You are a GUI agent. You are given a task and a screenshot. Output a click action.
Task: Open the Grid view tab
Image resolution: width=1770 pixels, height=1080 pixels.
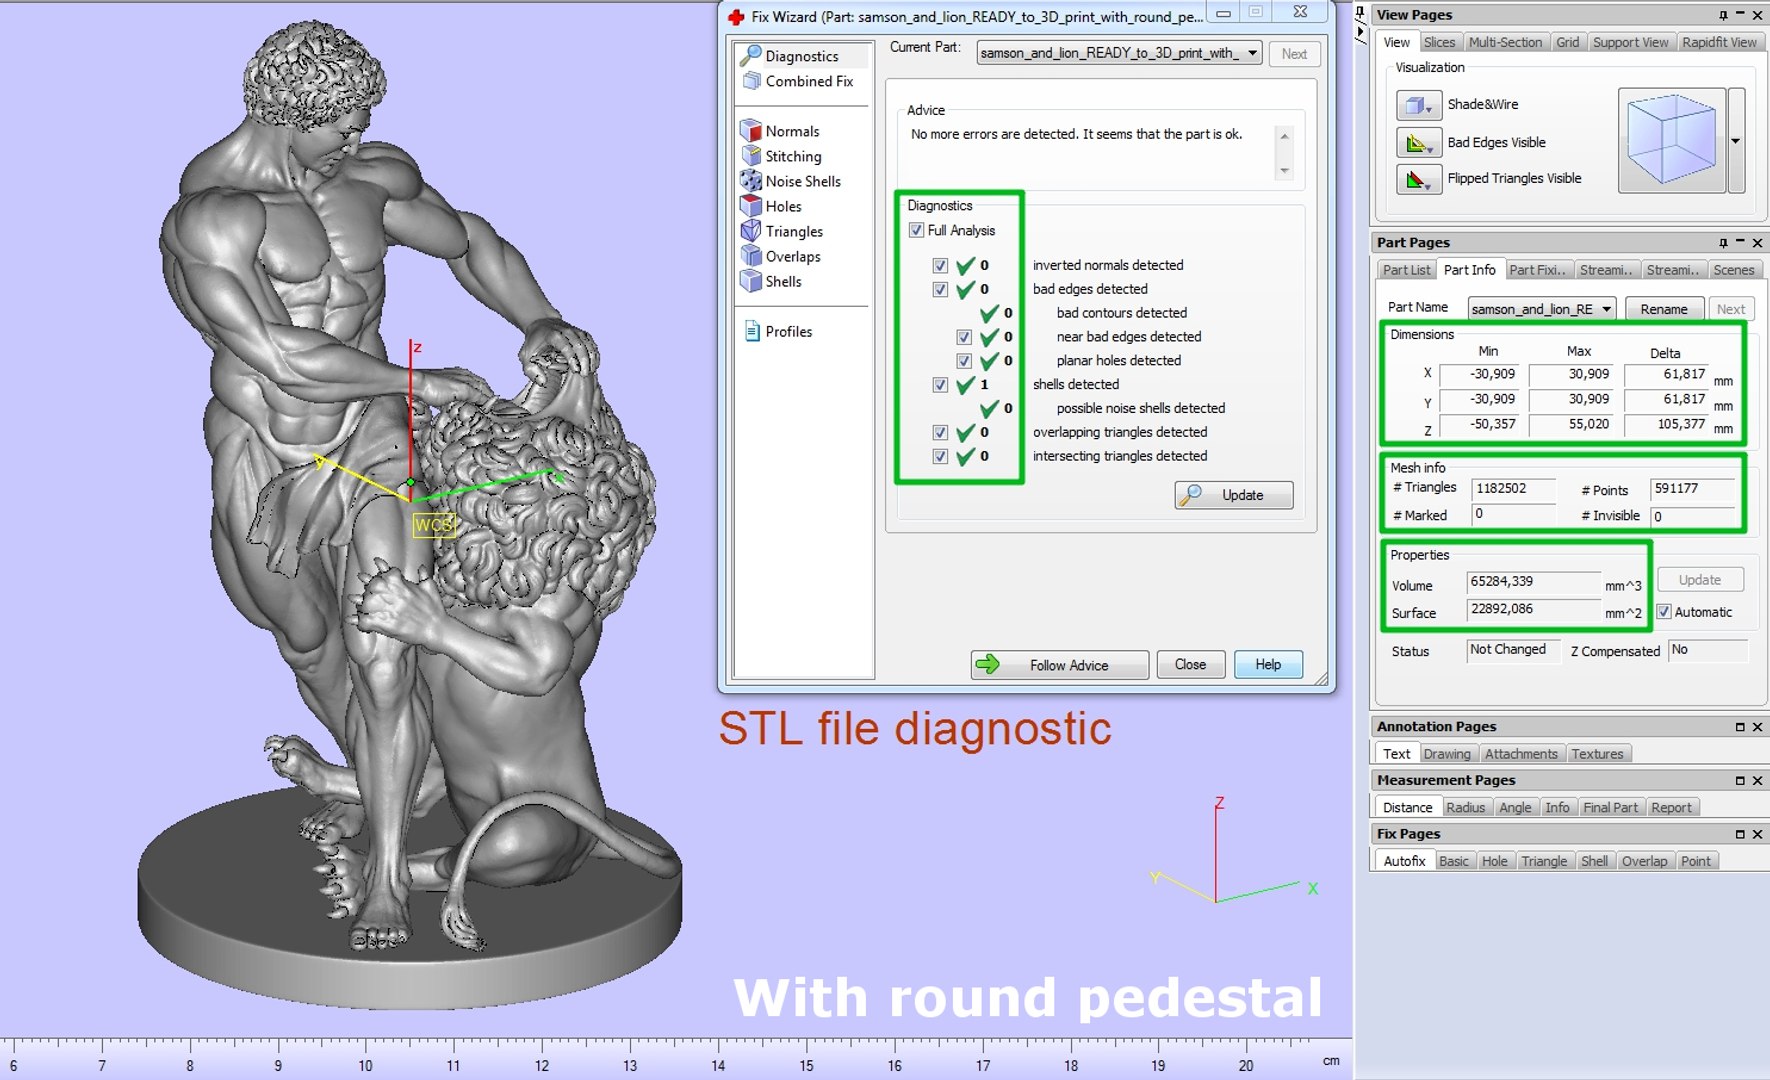click(x=1567, y=42)
